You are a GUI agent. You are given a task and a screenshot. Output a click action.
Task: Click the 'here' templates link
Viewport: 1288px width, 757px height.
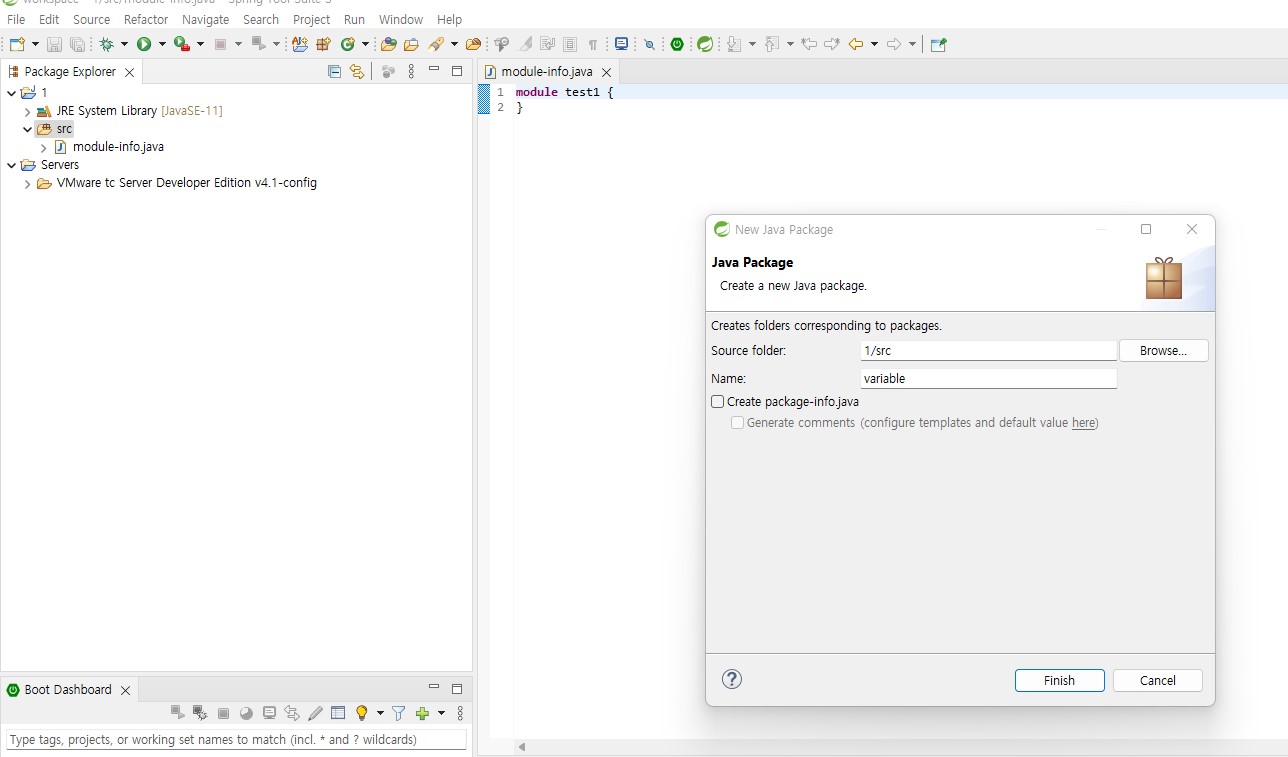click(1083, 423)
